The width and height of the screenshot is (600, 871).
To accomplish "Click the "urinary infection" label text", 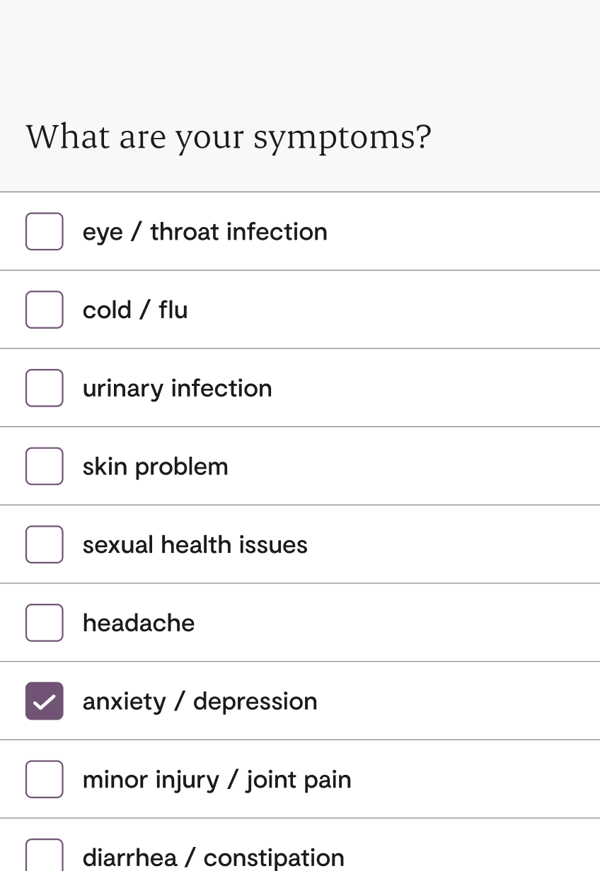I will pyautogui.click(x=177, y=388).
